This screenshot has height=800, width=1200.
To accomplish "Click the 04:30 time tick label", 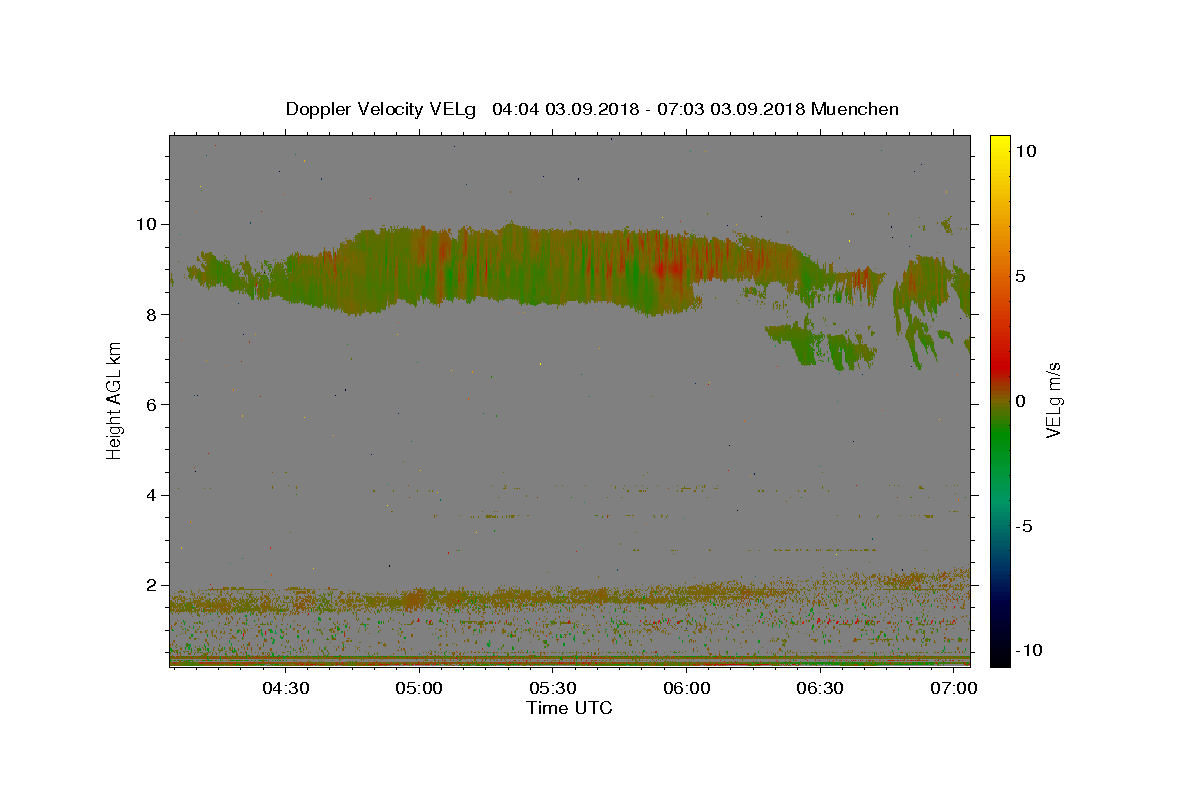I will 284,689.
